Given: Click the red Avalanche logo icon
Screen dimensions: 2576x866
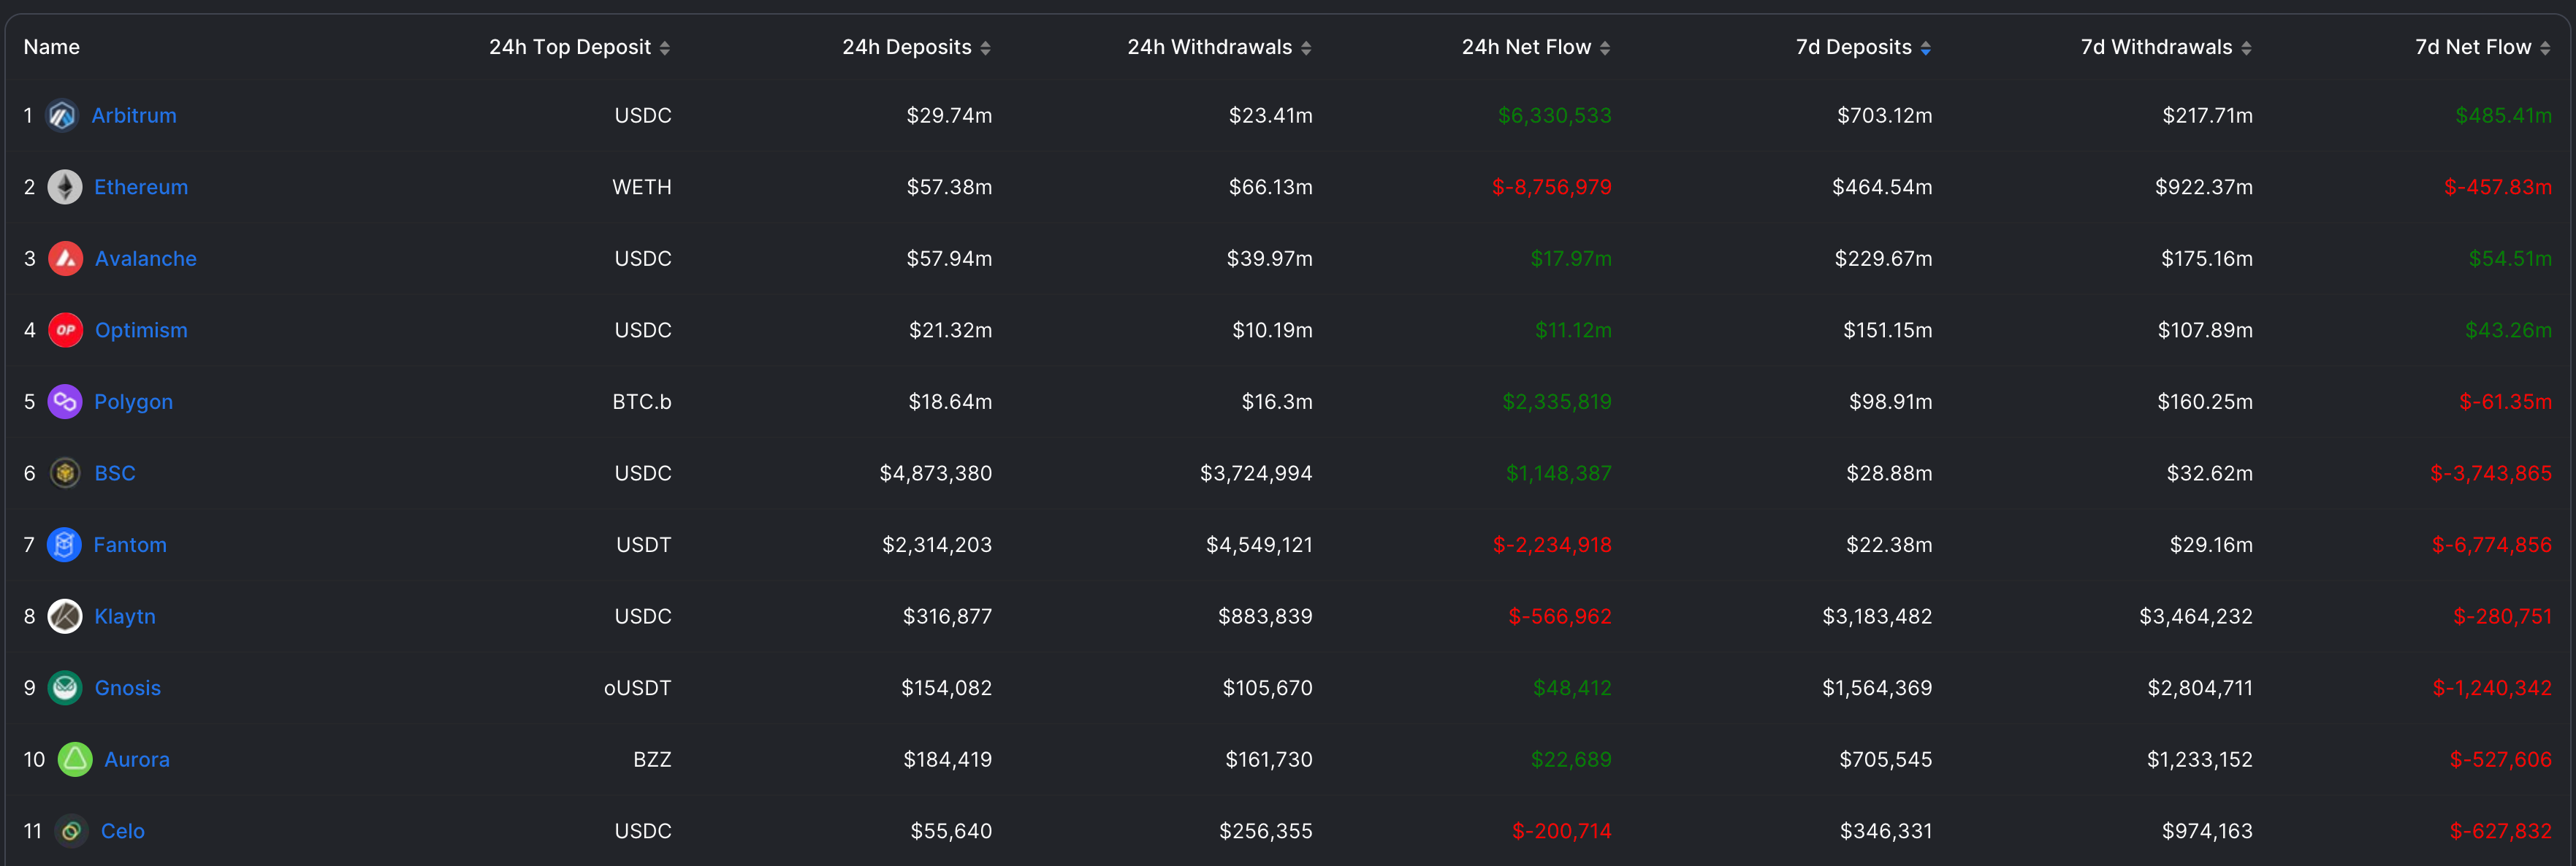Looking at the screenshot, I should click(66, 259).
